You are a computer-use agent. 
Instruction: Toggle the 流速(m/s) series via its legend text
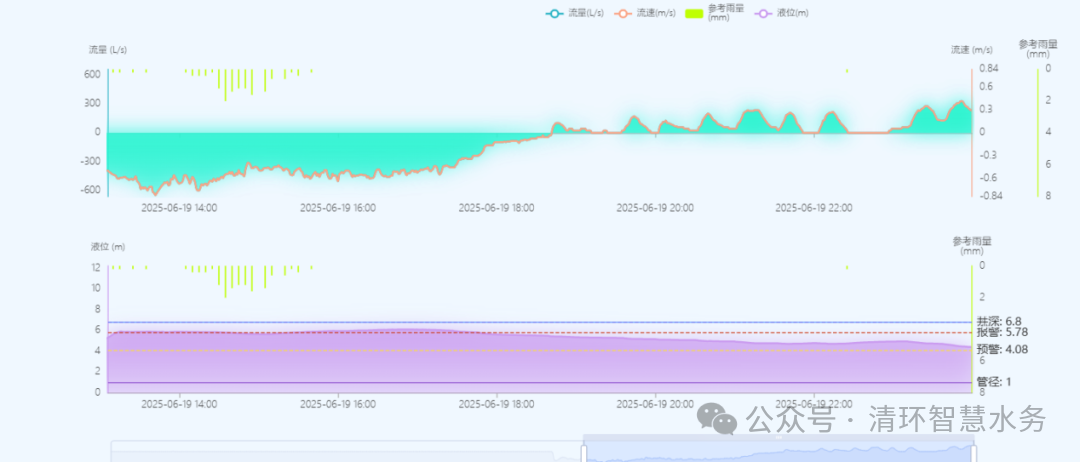tap(658, 13)
